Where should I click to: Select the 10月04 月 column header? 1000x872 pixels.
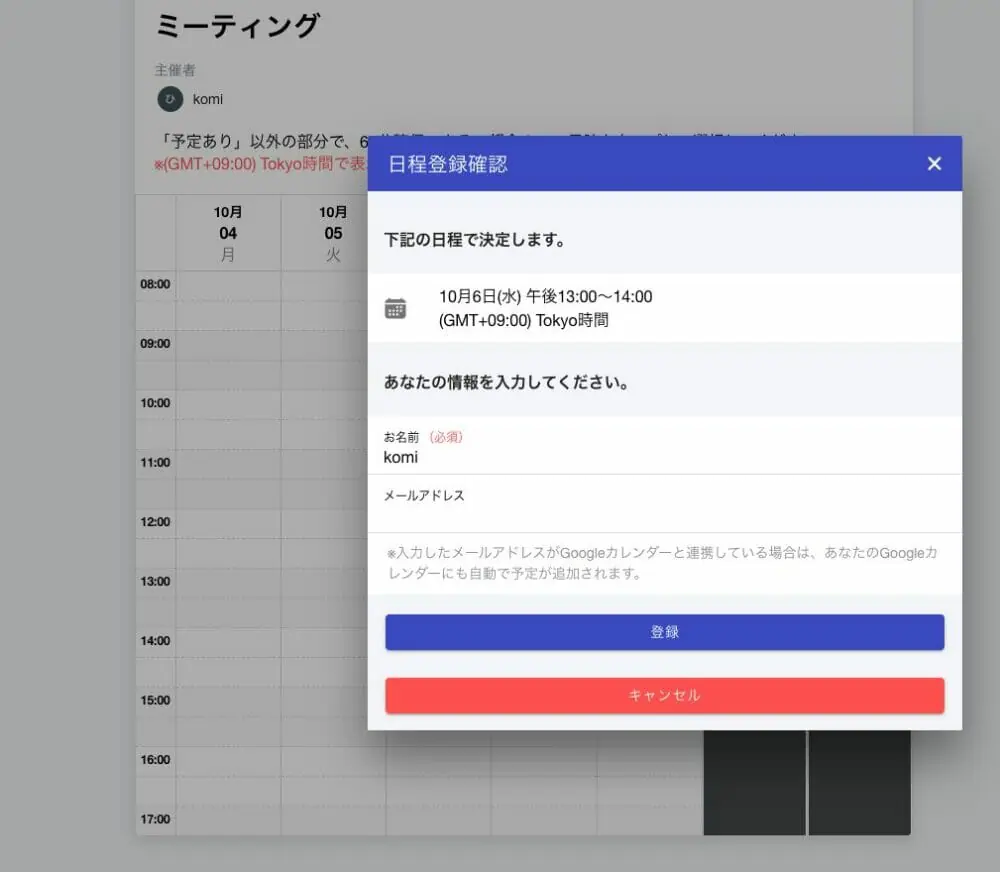click(x=228, y=234)
